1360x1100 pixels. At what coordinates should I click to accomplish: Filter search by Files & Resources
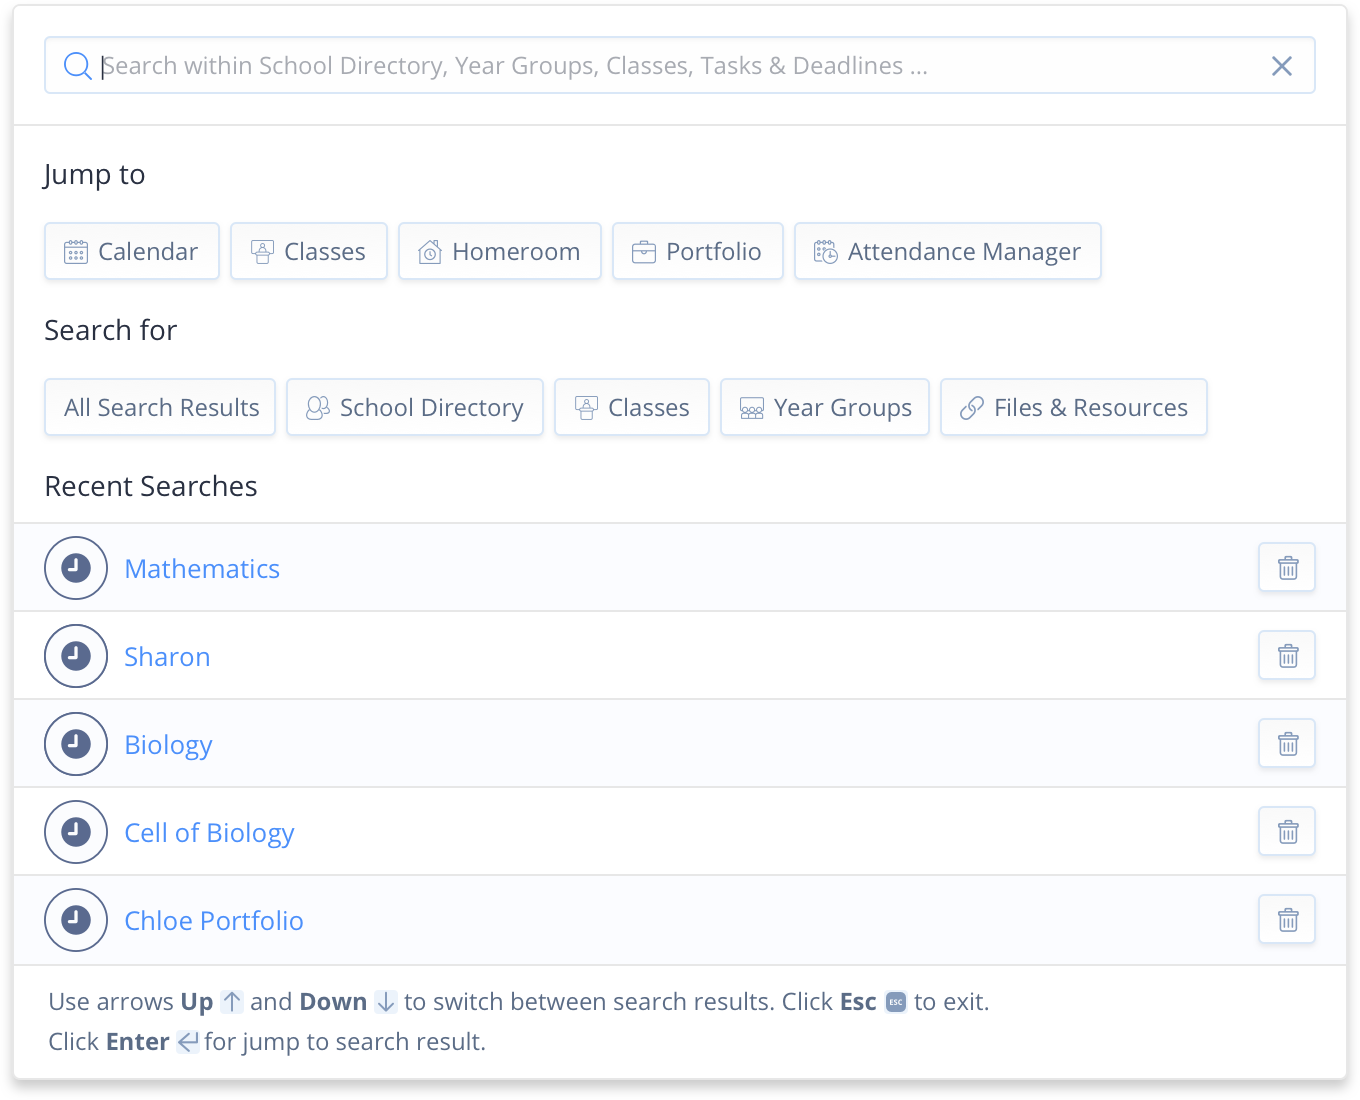[x=1074, y=408]
